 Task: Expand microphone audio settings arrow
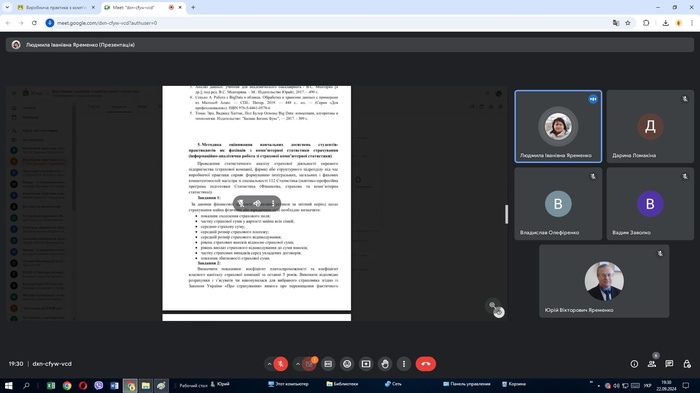click(x=269, y=364)
